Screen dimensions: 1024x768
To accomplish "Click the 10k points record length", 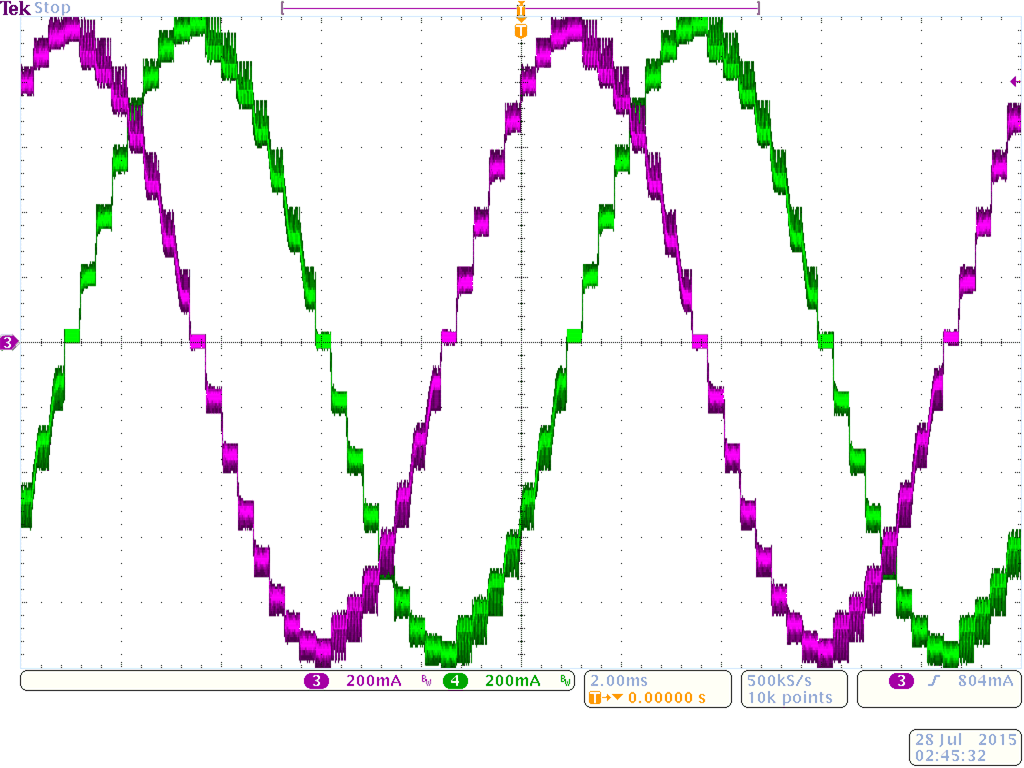I will coord(789,697).
